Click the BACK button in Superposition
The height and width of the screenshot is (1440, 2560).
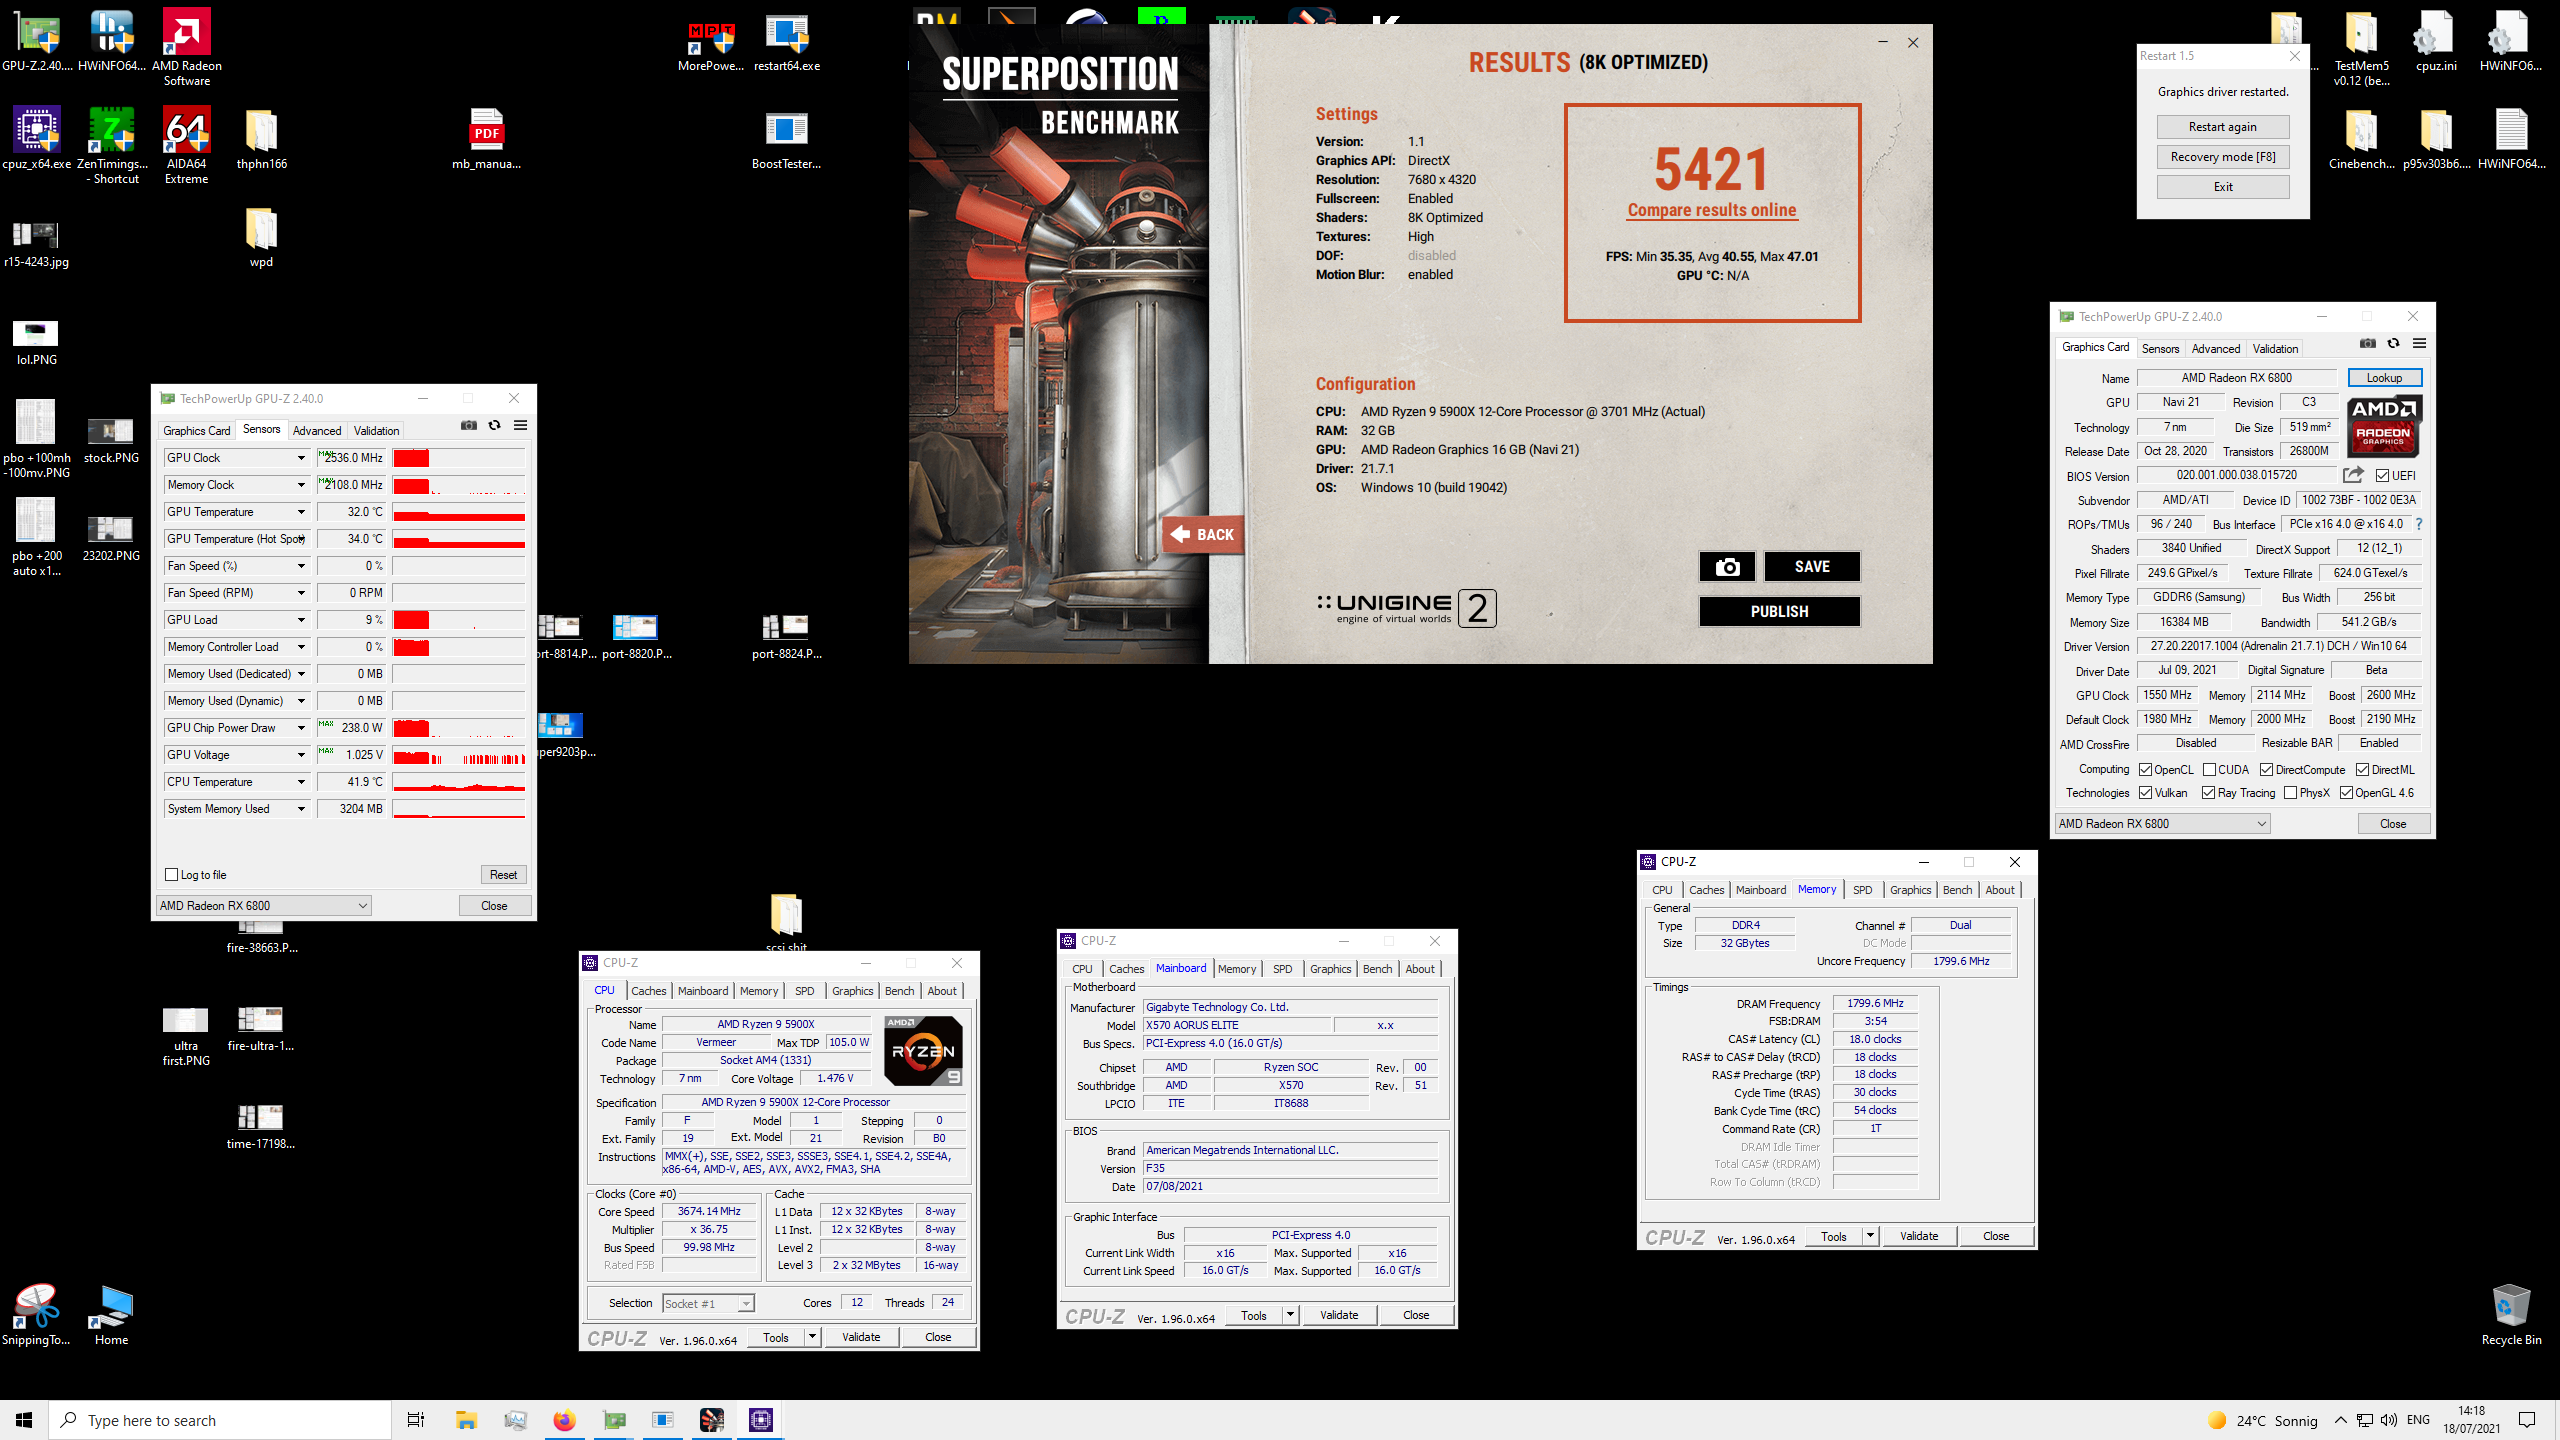tap(1203, 535)
